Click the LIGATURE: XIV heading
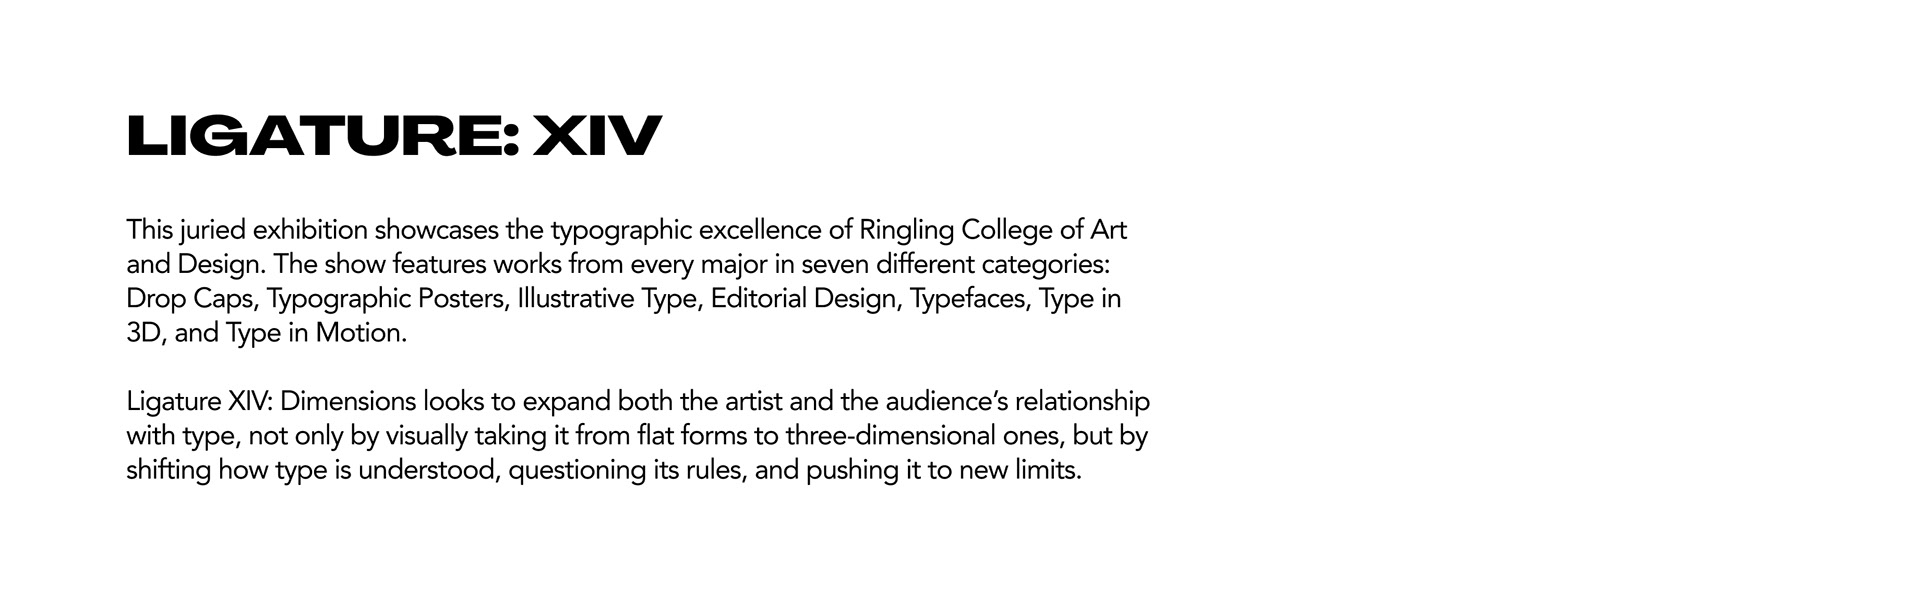The height and width of the screenshot is (602, 1920). pos(394,136)
